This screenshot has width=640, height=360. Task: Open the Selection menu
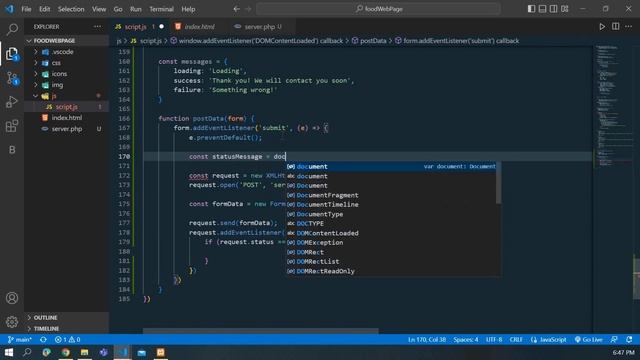[x=71, y=9]
